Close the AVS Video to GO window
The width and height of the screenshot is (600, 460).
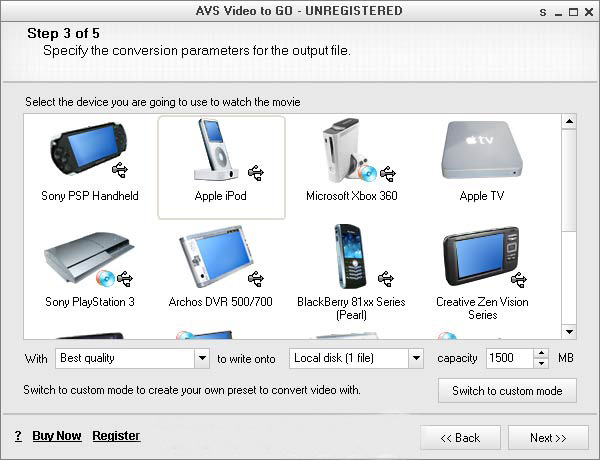(589, 13)
